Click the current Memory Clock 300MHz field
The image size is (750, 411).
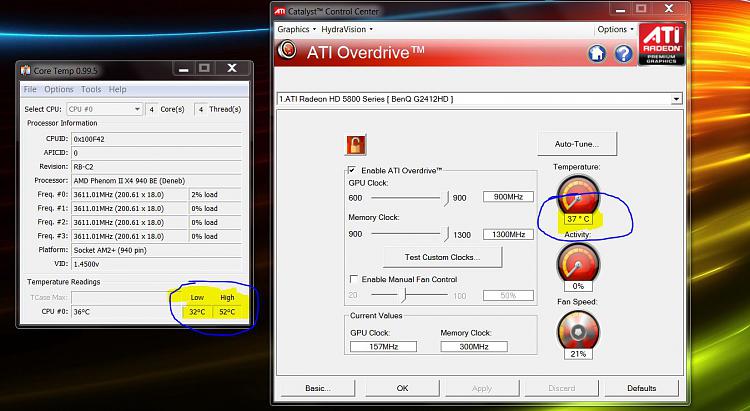pyautogui.click(x=474, y=346)
